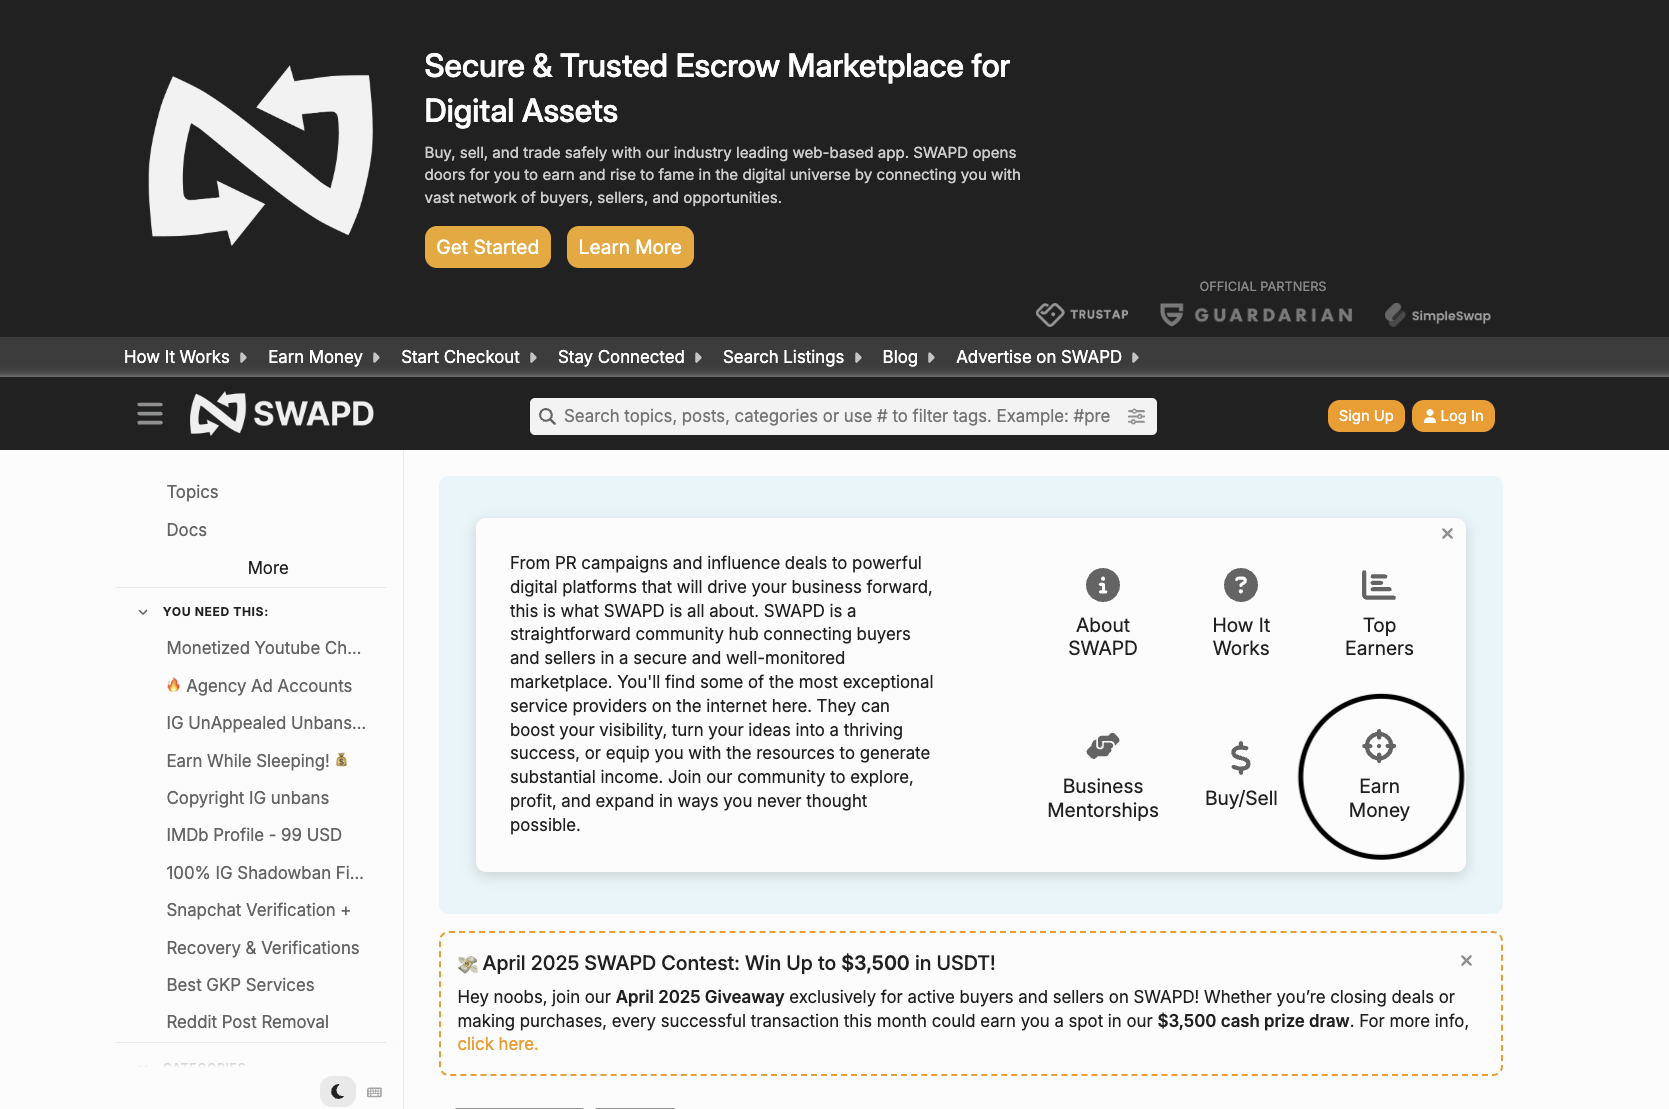Click Sign Up button
The height and width of the screenshot is (1109, 1669).
[1366, 416]
